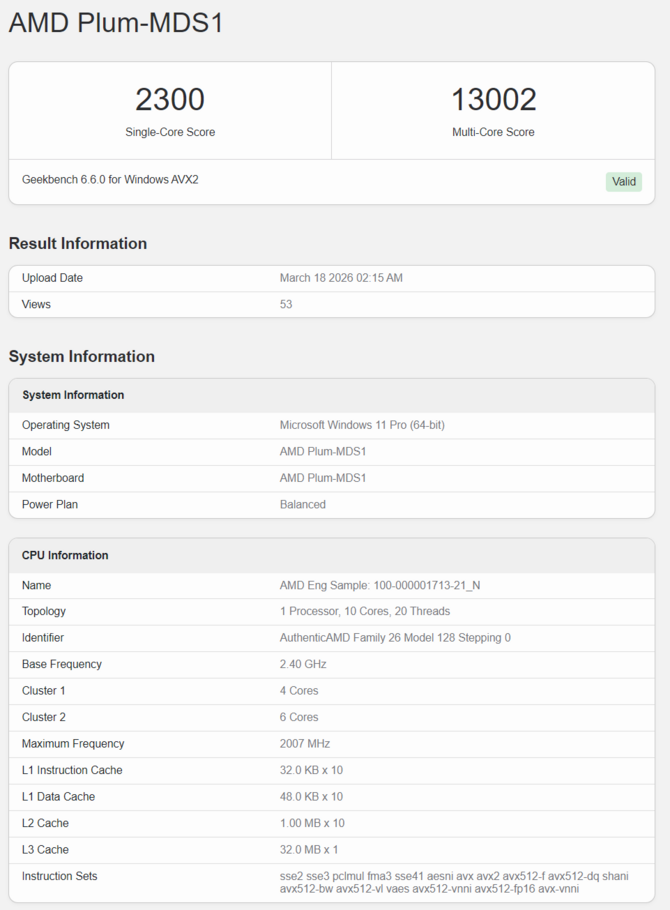
Task: Select the 2300 single-core score value
Action: [170, 99]
